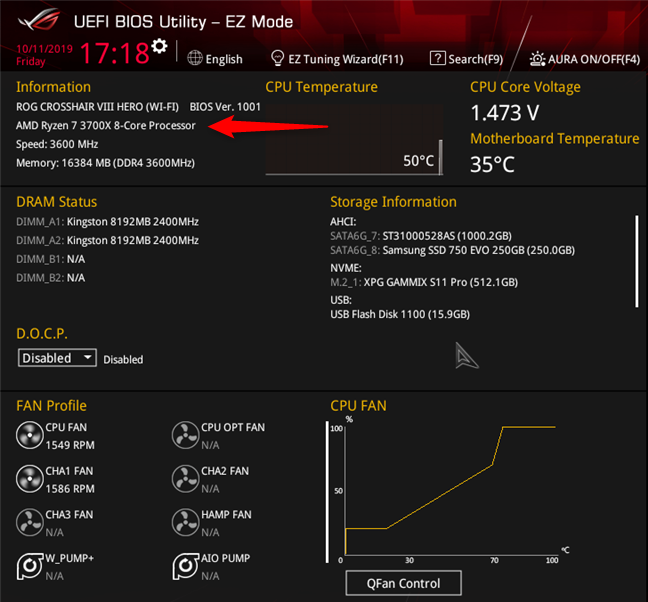Select the CPU FAN icon
Screen dimensions: 648x602
pos(30,435)
